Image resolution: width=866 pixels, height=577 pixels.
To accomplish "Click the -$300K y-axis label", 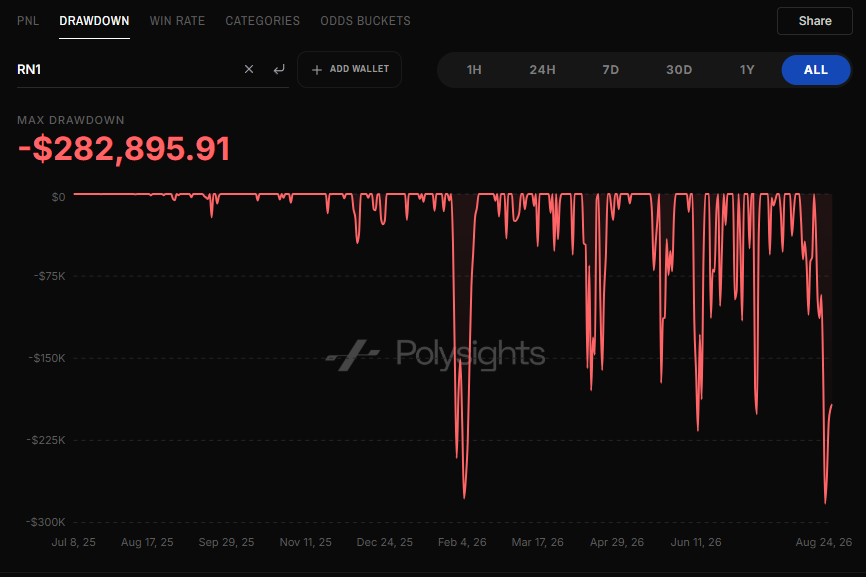I will point(46,522).
